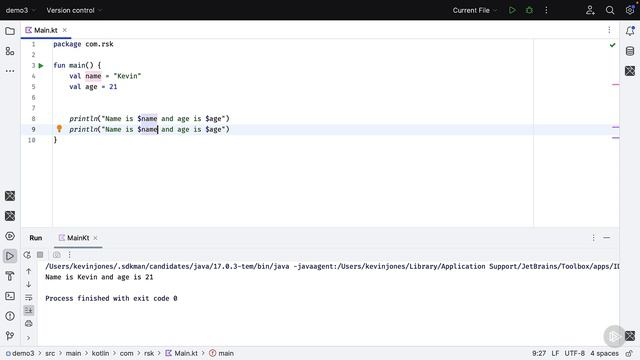Open the Run tool window icon

[x=10, y=256]
